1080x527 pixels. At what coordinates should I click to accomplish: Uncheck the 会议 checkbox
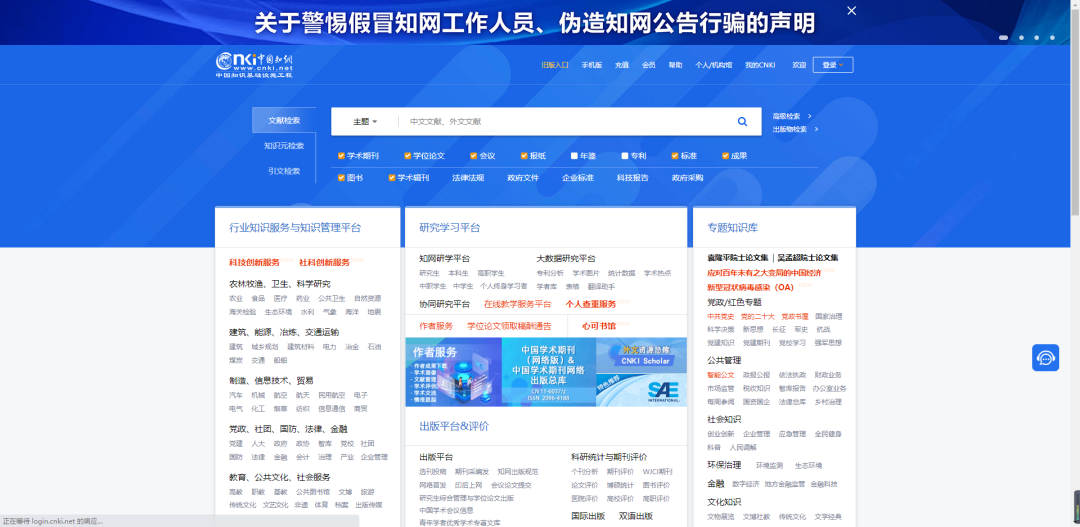click(474, 156)
